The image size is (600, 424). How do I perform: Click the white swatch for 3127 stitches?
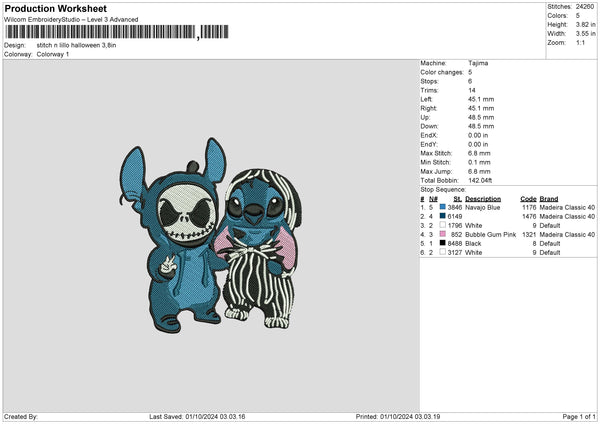pyautogui.click(x=442, y=252)
